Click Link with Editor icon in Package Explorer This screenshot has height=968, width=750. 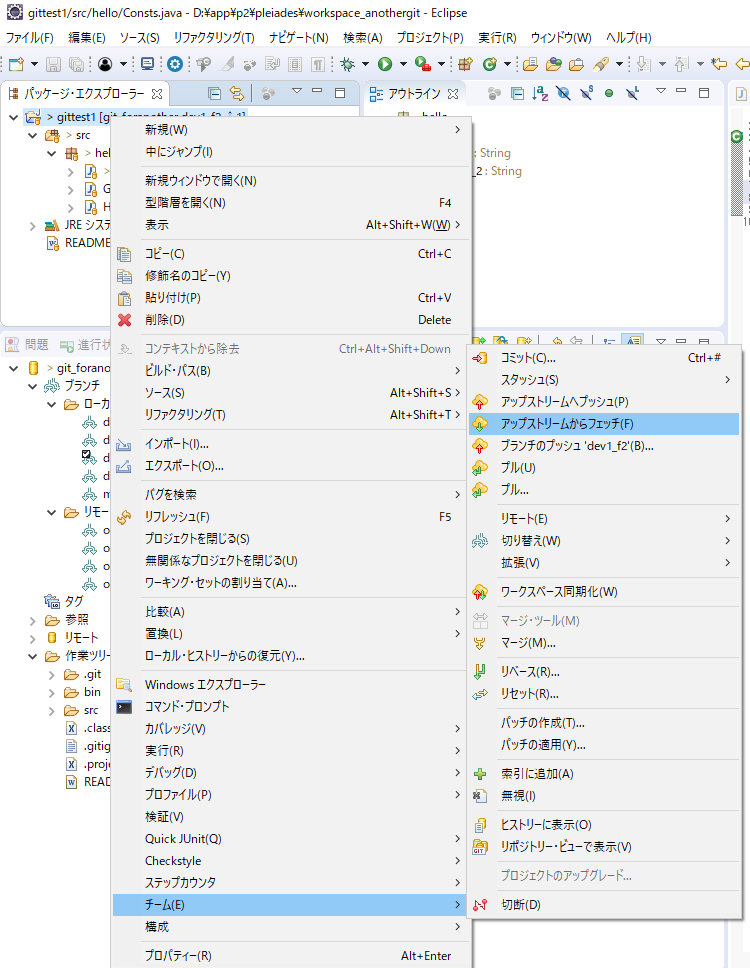point(236,93)
